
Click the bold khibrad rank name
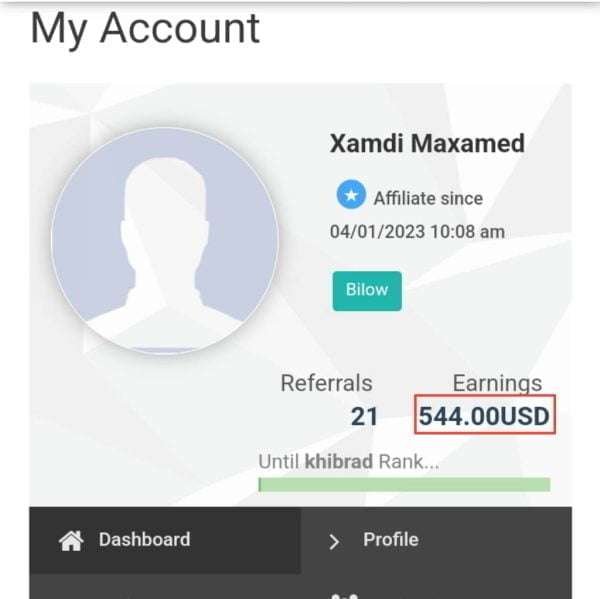tap(339, 461)
